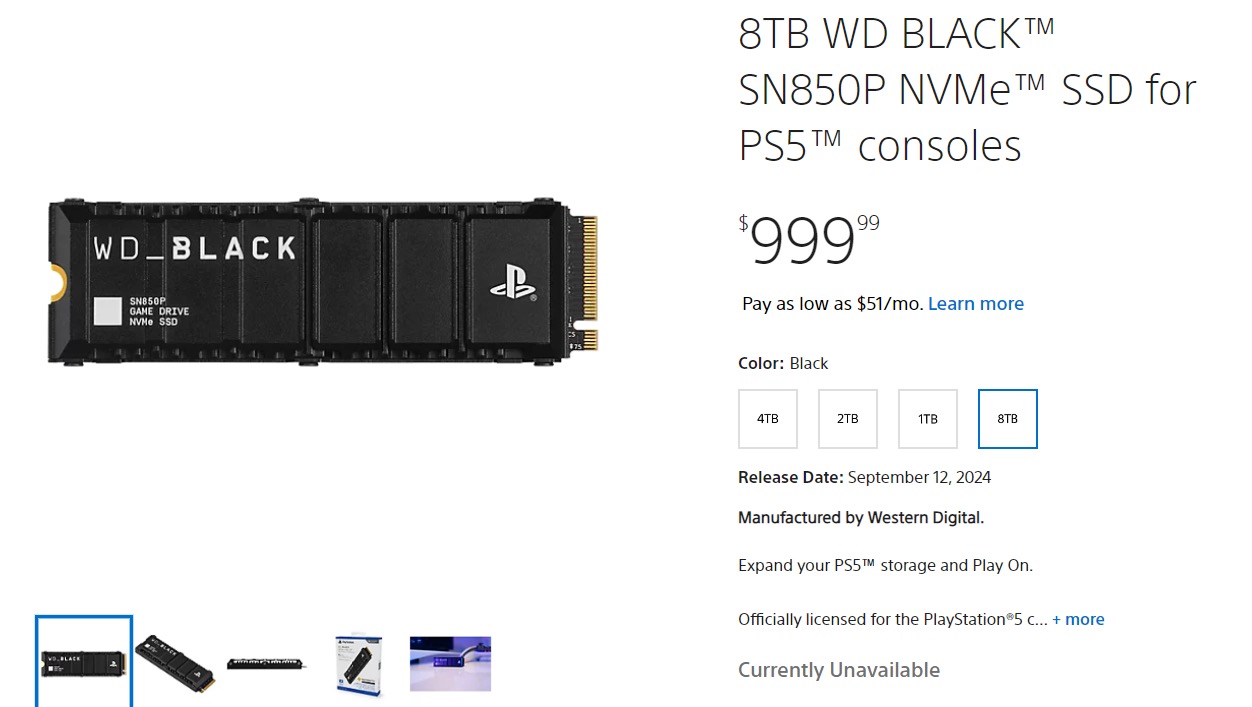
Task: View the angled SSD thumbnail image
Action: [175, 664]
